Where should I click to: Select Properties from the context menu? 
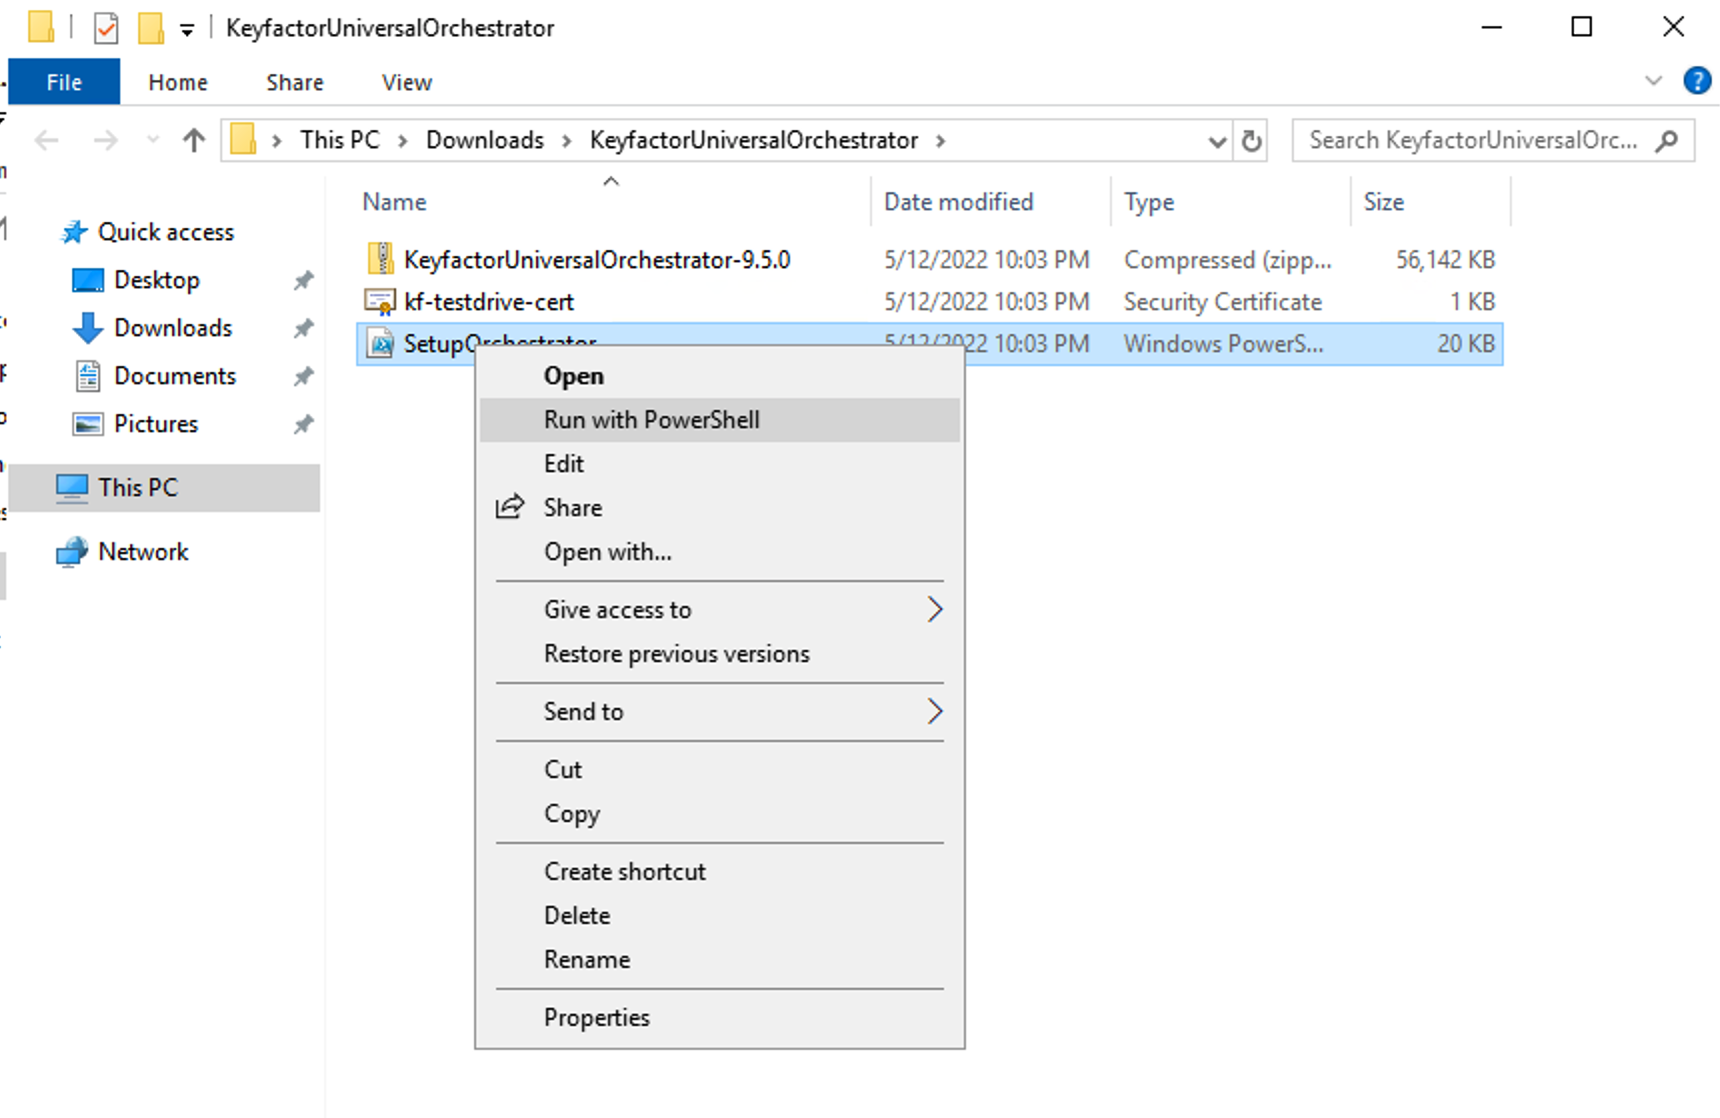click(x=596, y=1017)
